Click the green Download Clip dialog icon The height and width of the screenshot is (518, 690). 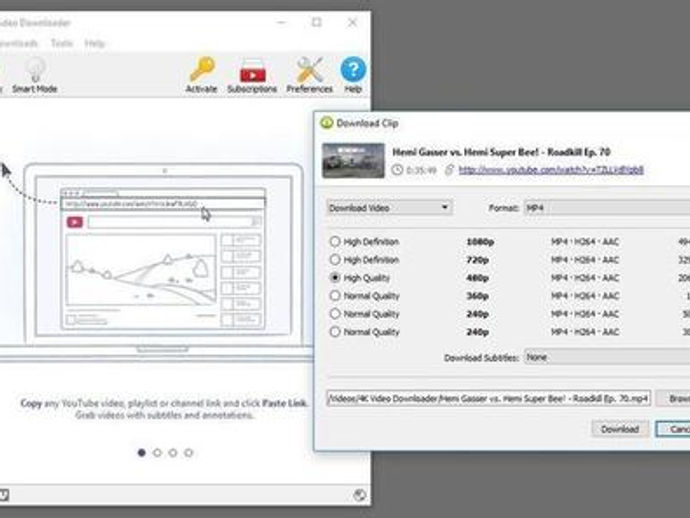(x=327, y=123)
